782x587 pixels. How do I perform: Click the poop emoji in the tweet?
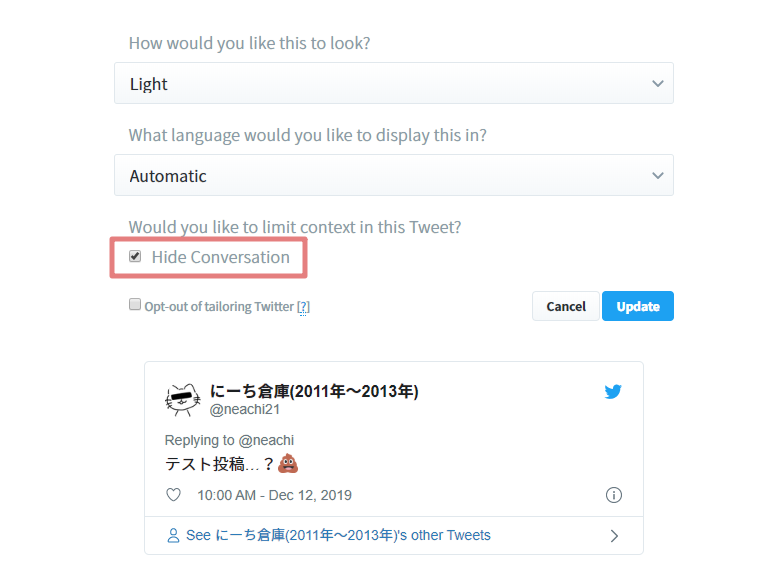[x=288, y=463]
